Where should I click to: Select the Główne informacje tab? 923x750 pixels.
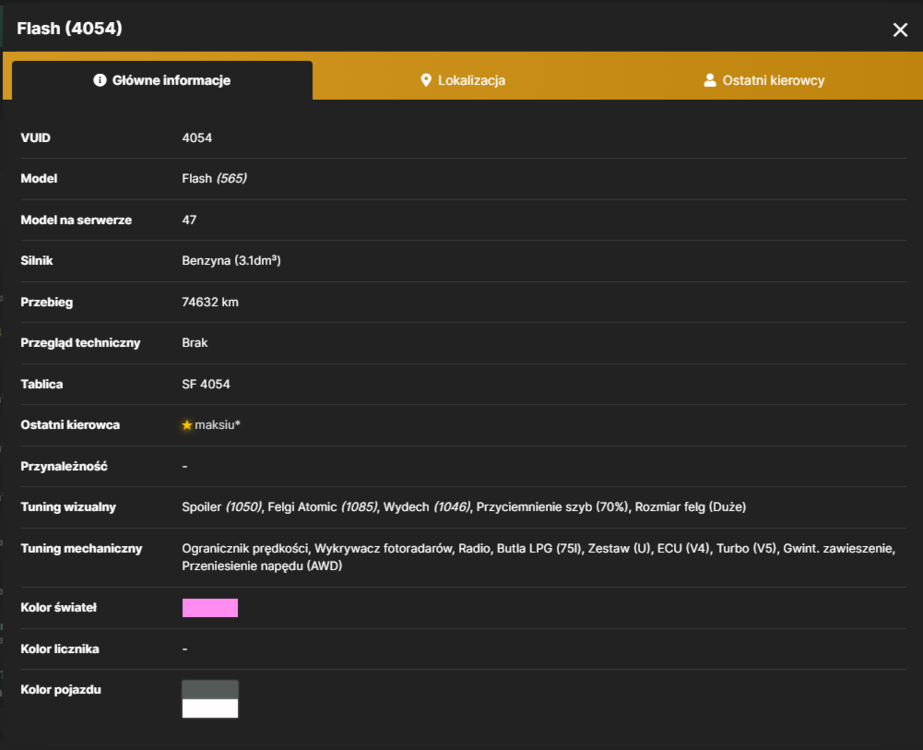[162, 81]
